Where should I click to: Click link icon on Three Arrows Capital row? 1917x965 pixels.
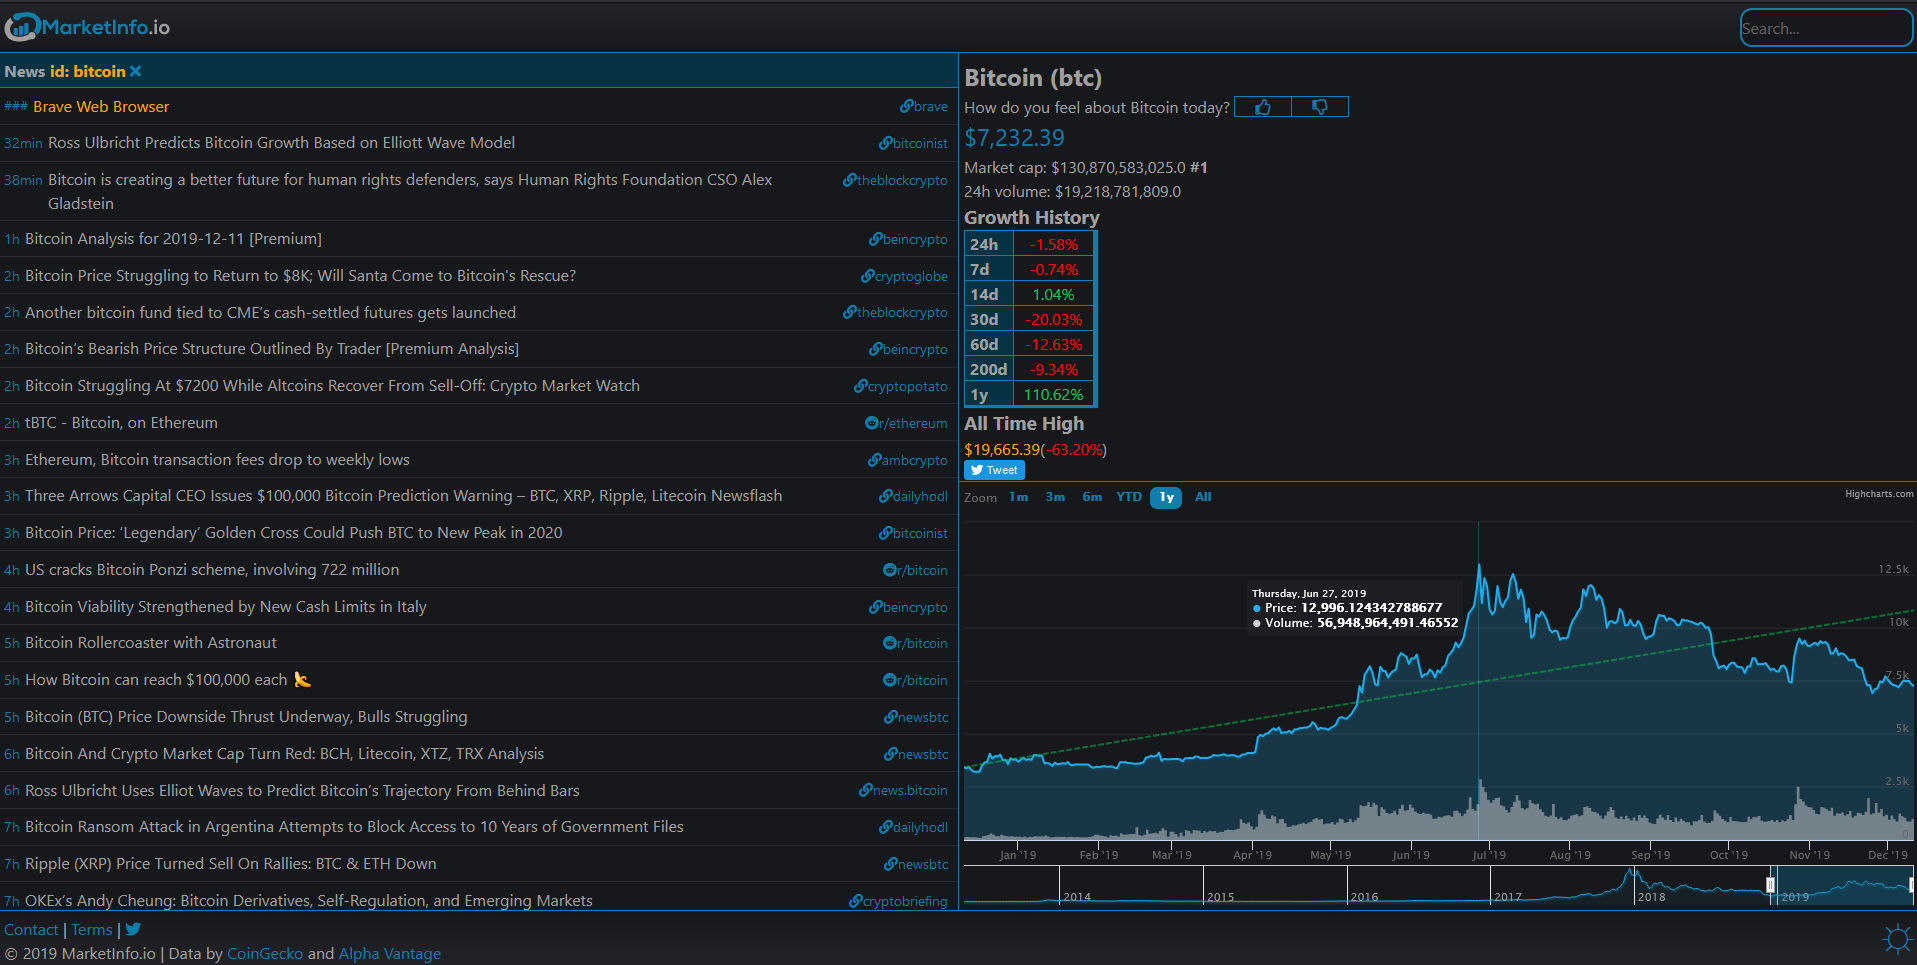(886, 496)
